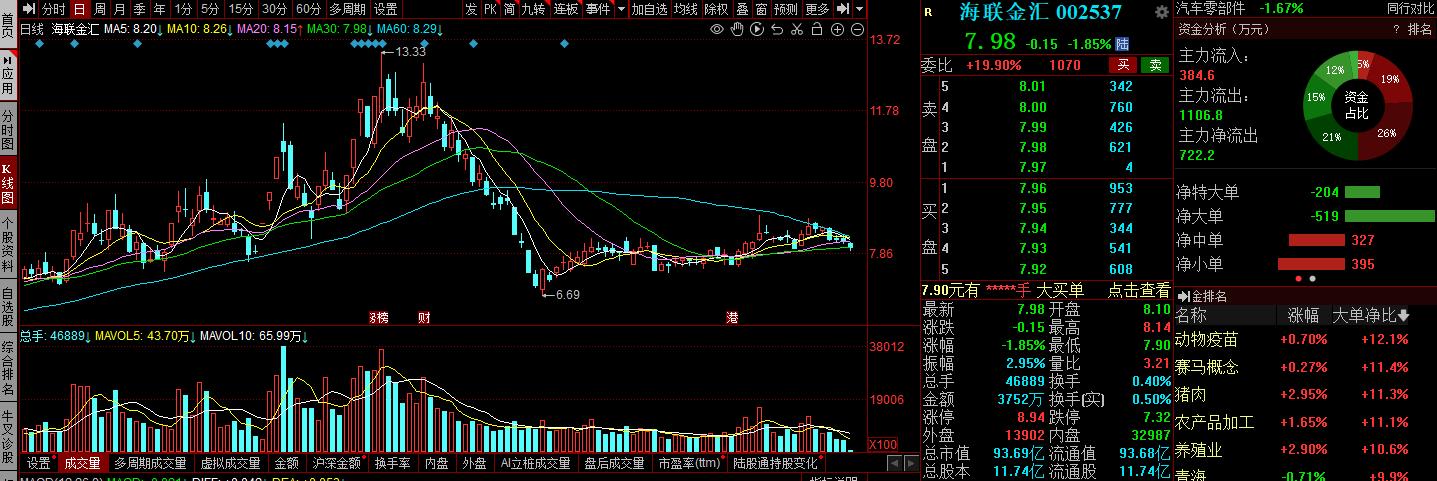Viewport: 1437px width, 481px height.
Task: Click the 港 marker below the chart
Action: [x=733, y=317]
